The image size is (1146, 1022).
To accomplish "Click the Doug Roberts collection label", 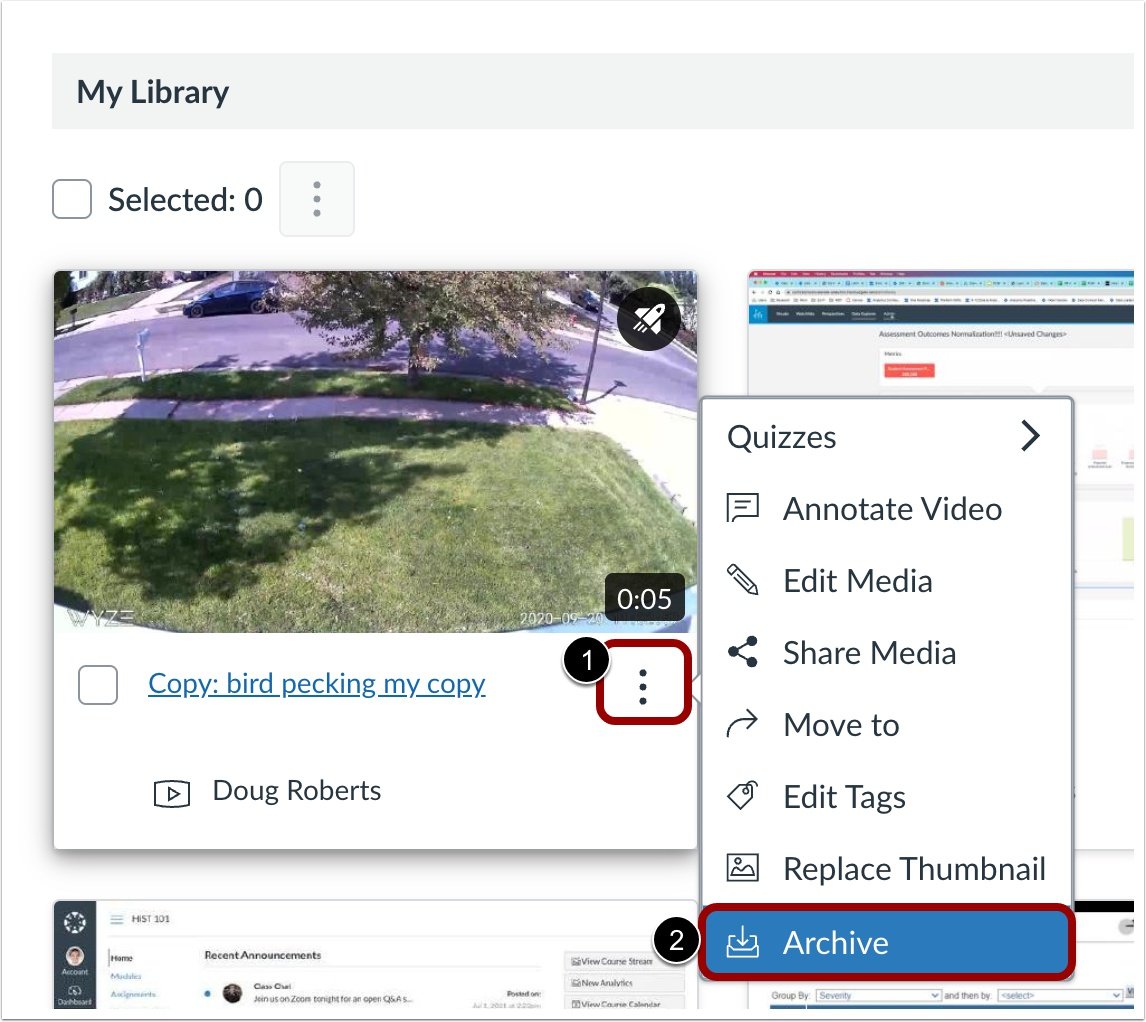I will pyautogui.click(x=296, y=791).
